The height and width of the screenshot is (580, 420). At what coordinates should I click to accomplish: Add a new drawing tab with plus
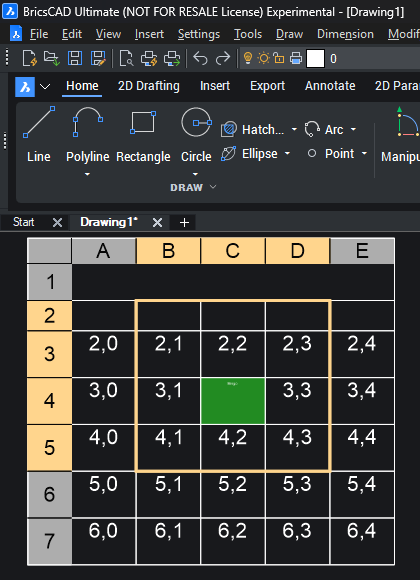184,222
